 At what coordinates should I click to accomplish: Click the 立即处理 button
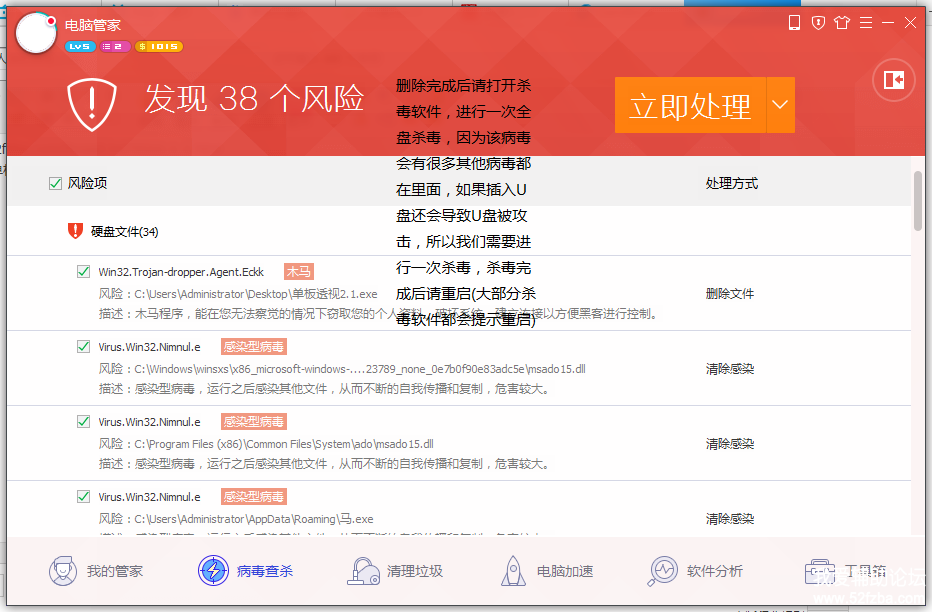coord(691,105)
